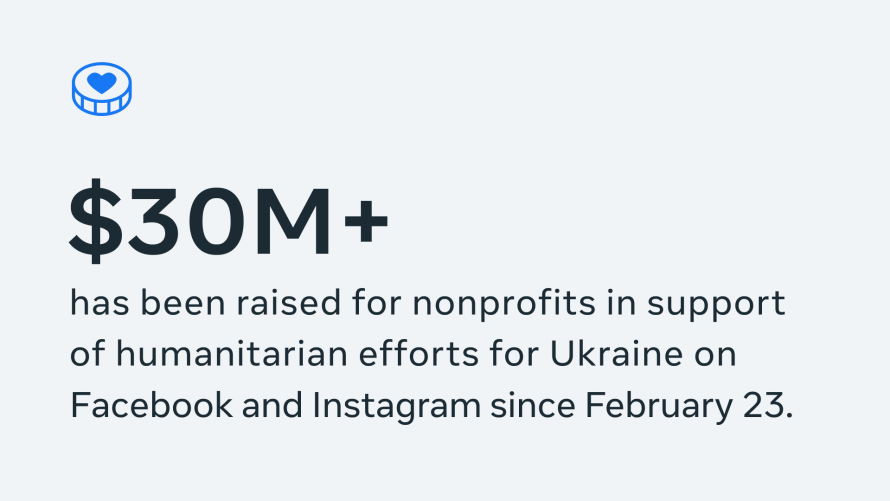Click the heart shape inside the coin
The width and height of the screenshot is (890, 501).
102,81
